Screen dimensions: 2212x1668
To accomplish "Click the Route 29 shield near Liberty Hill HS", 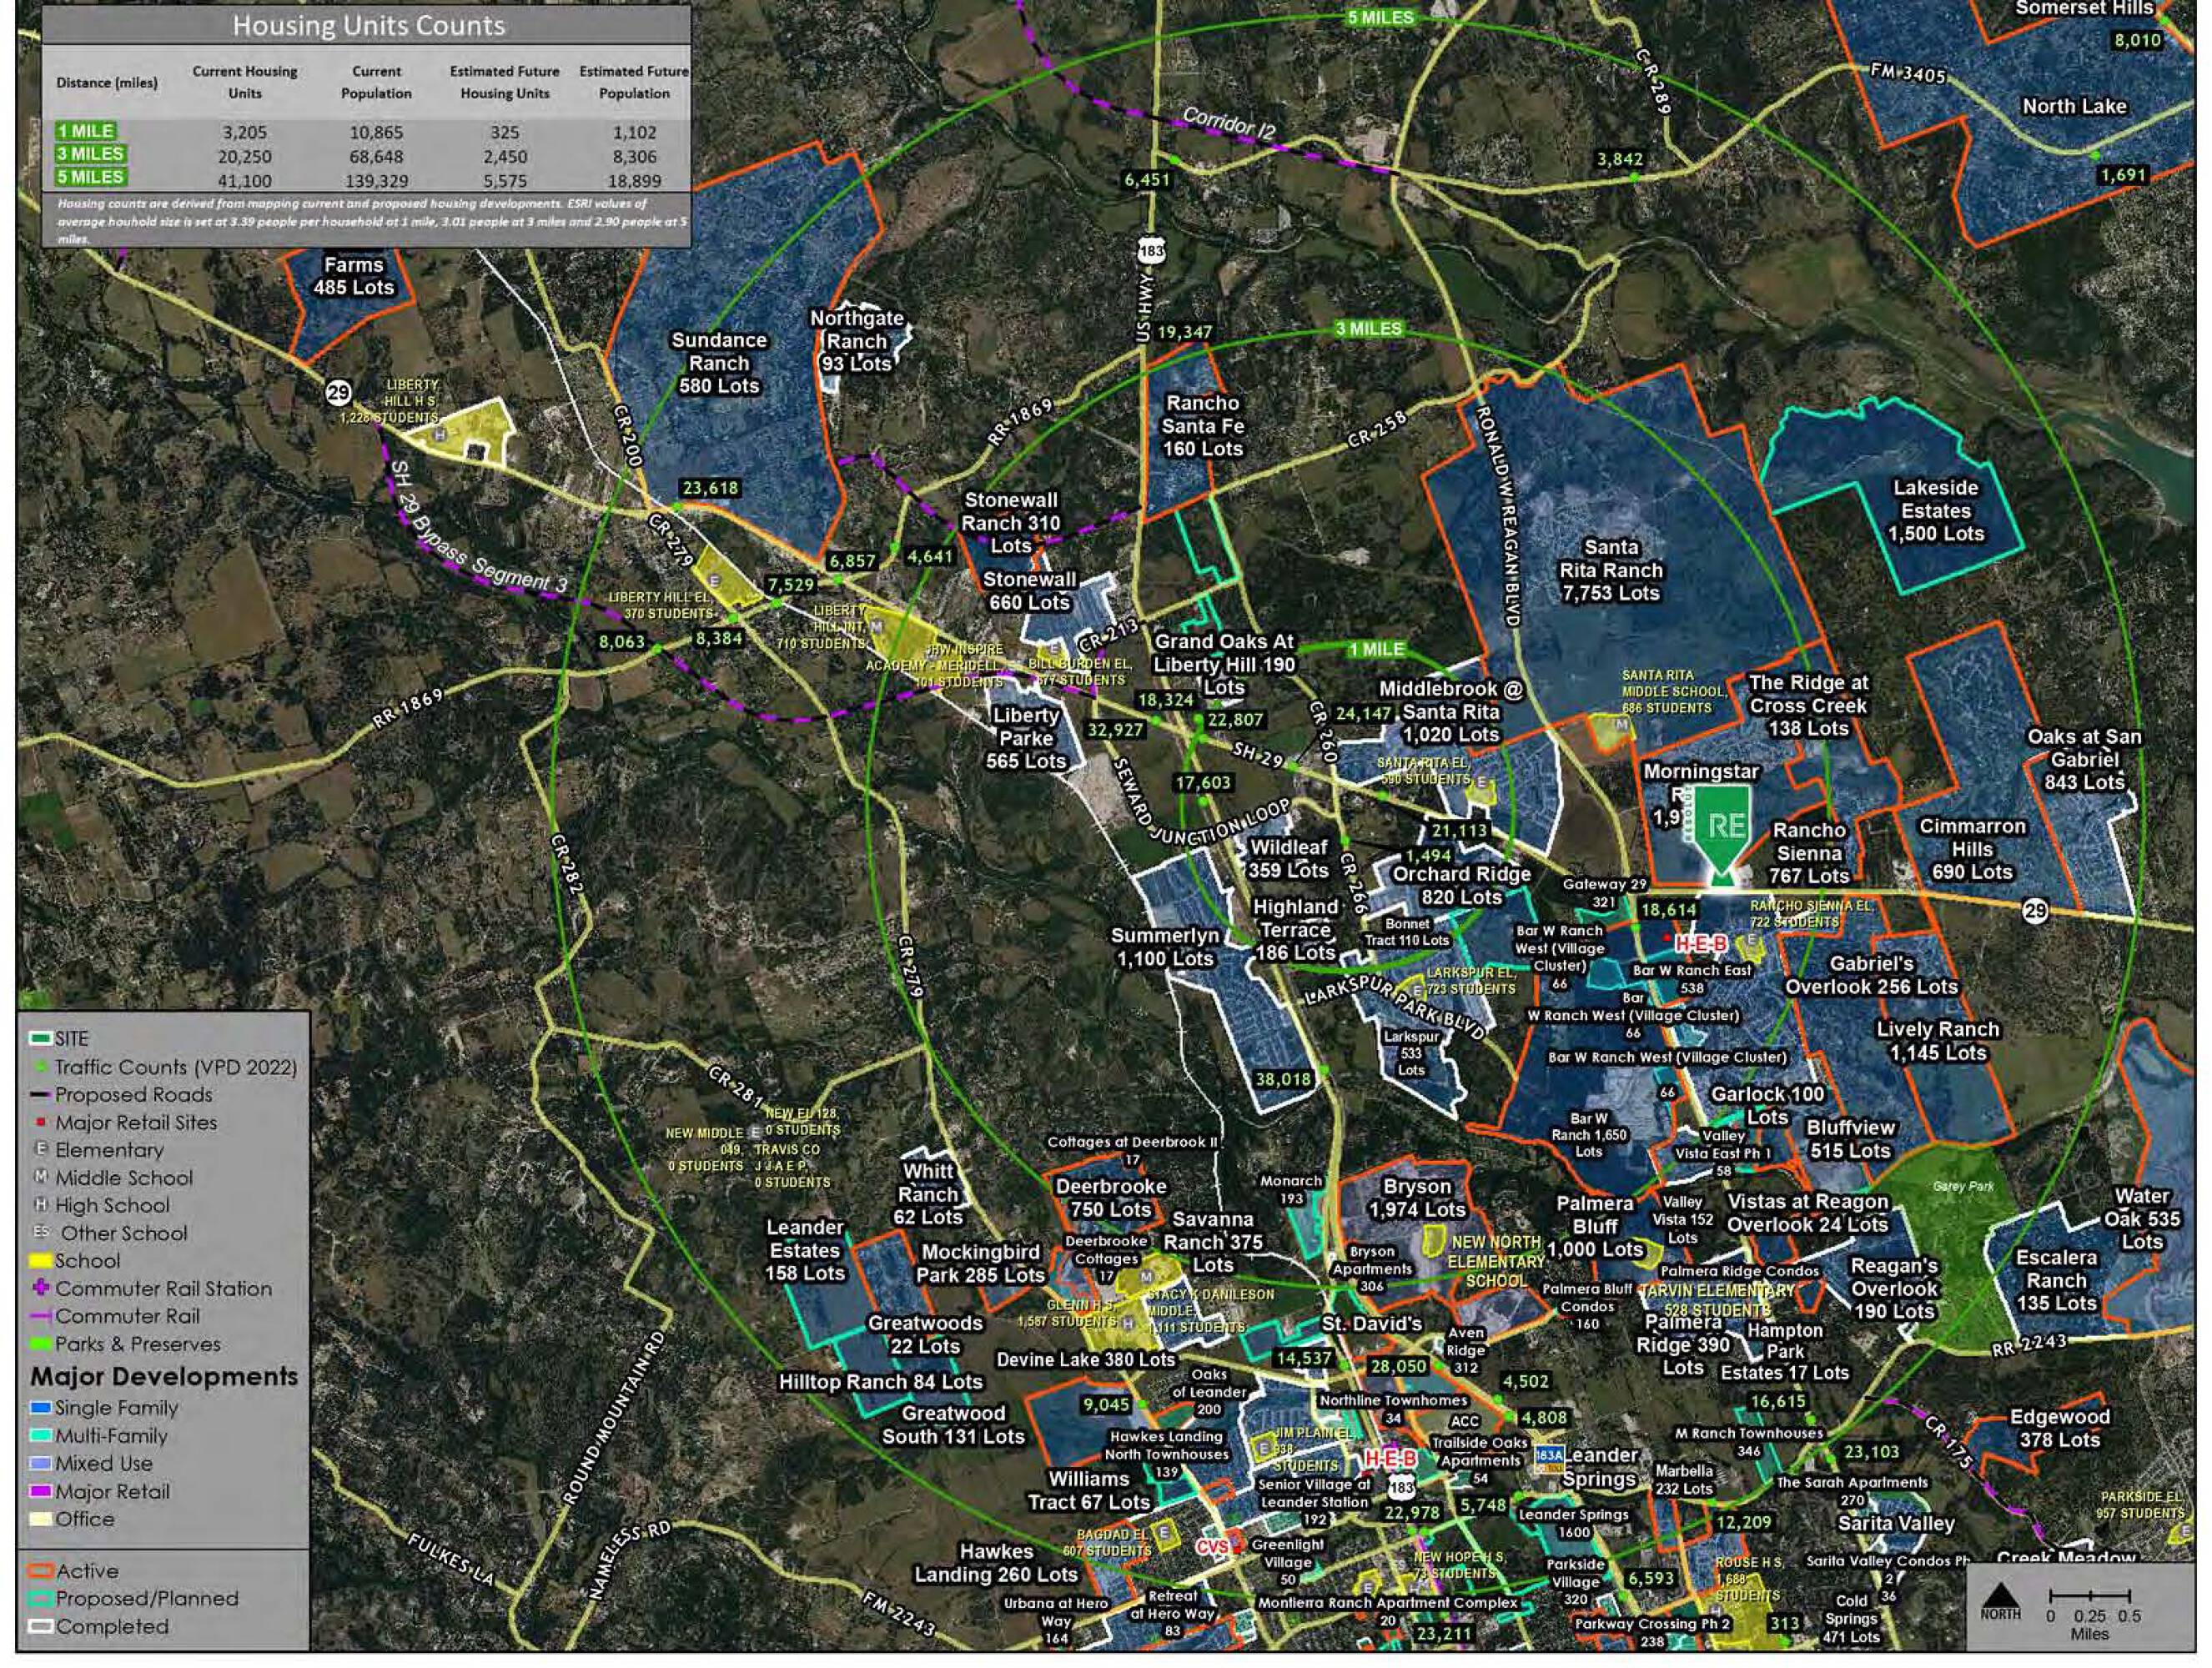I will (339, 393).
